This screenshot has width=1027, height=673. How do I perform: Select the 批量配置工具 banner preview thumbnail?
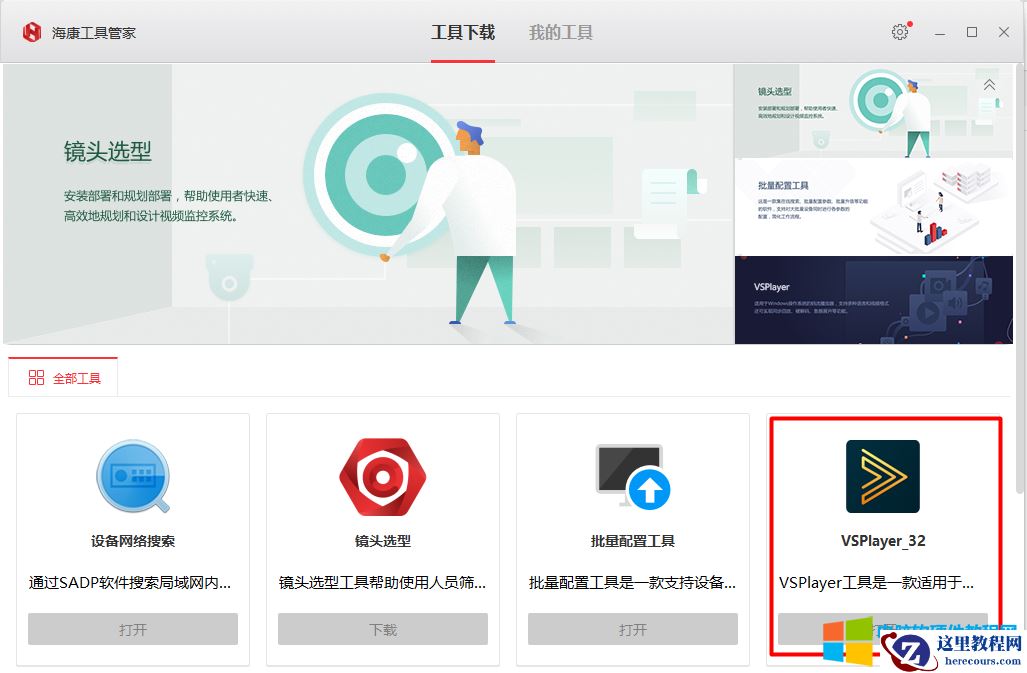coord(873,205)
